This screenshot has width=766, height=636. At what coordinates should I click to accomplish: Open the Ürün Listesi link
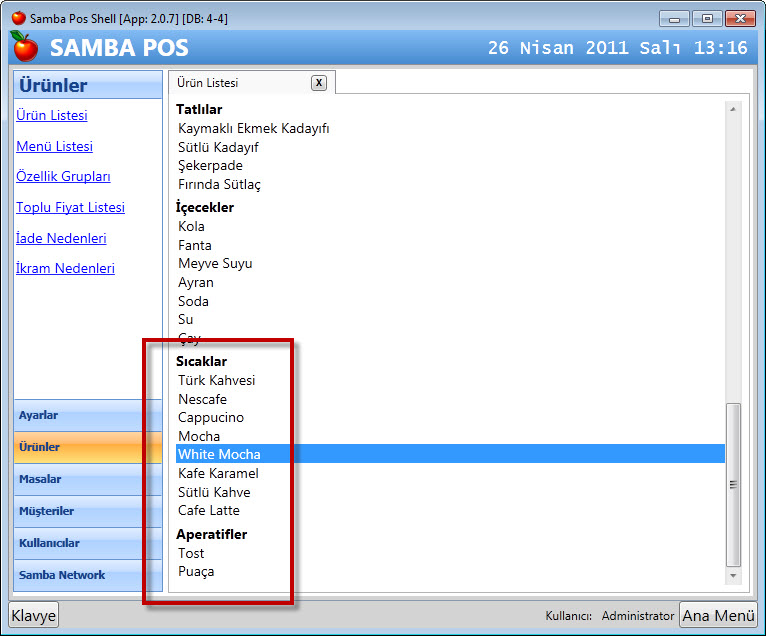click(52, 116)
